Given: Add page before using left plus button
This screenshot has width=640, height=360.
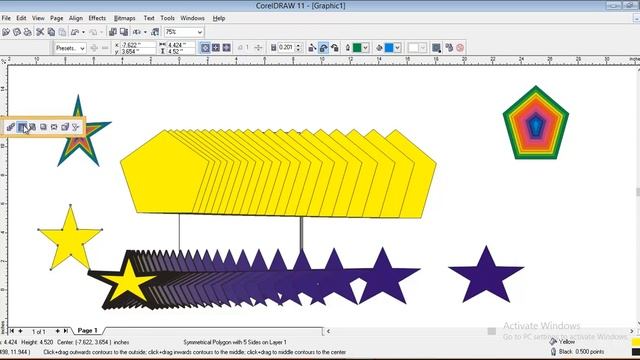Looking at the screenshot, I should point(20,331).
